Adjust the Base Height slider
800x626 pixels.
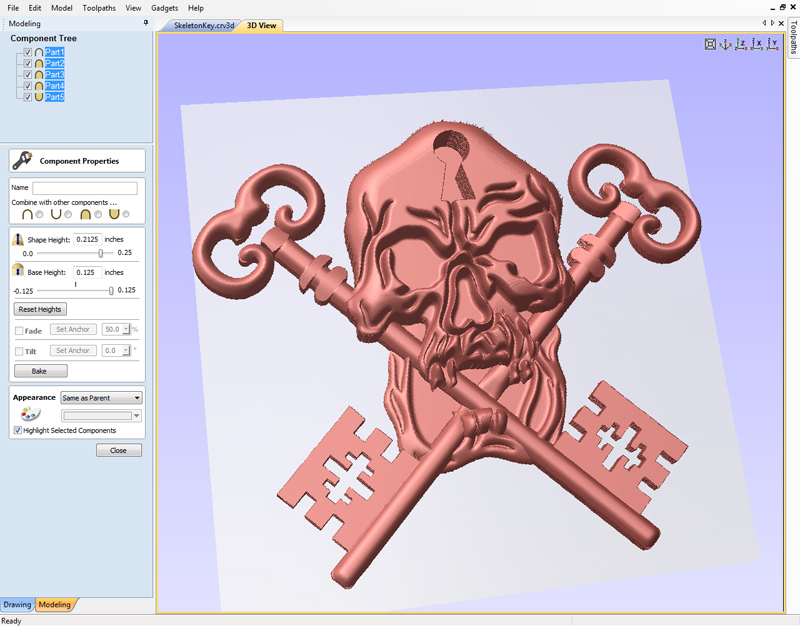click(111, 290)
